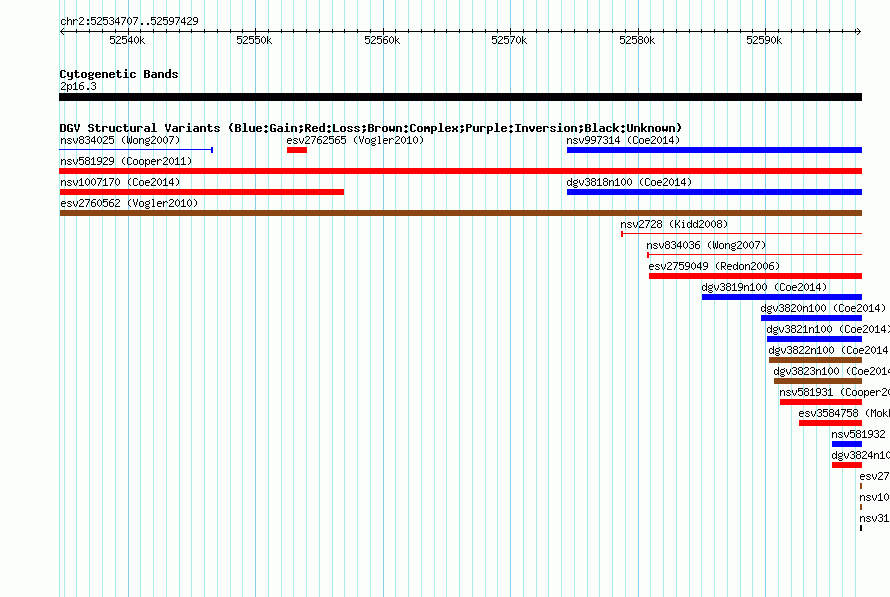Screen dimensions: 890x597
Task: Click the DGV Structural Variants track title
Action: pos(371,128)
